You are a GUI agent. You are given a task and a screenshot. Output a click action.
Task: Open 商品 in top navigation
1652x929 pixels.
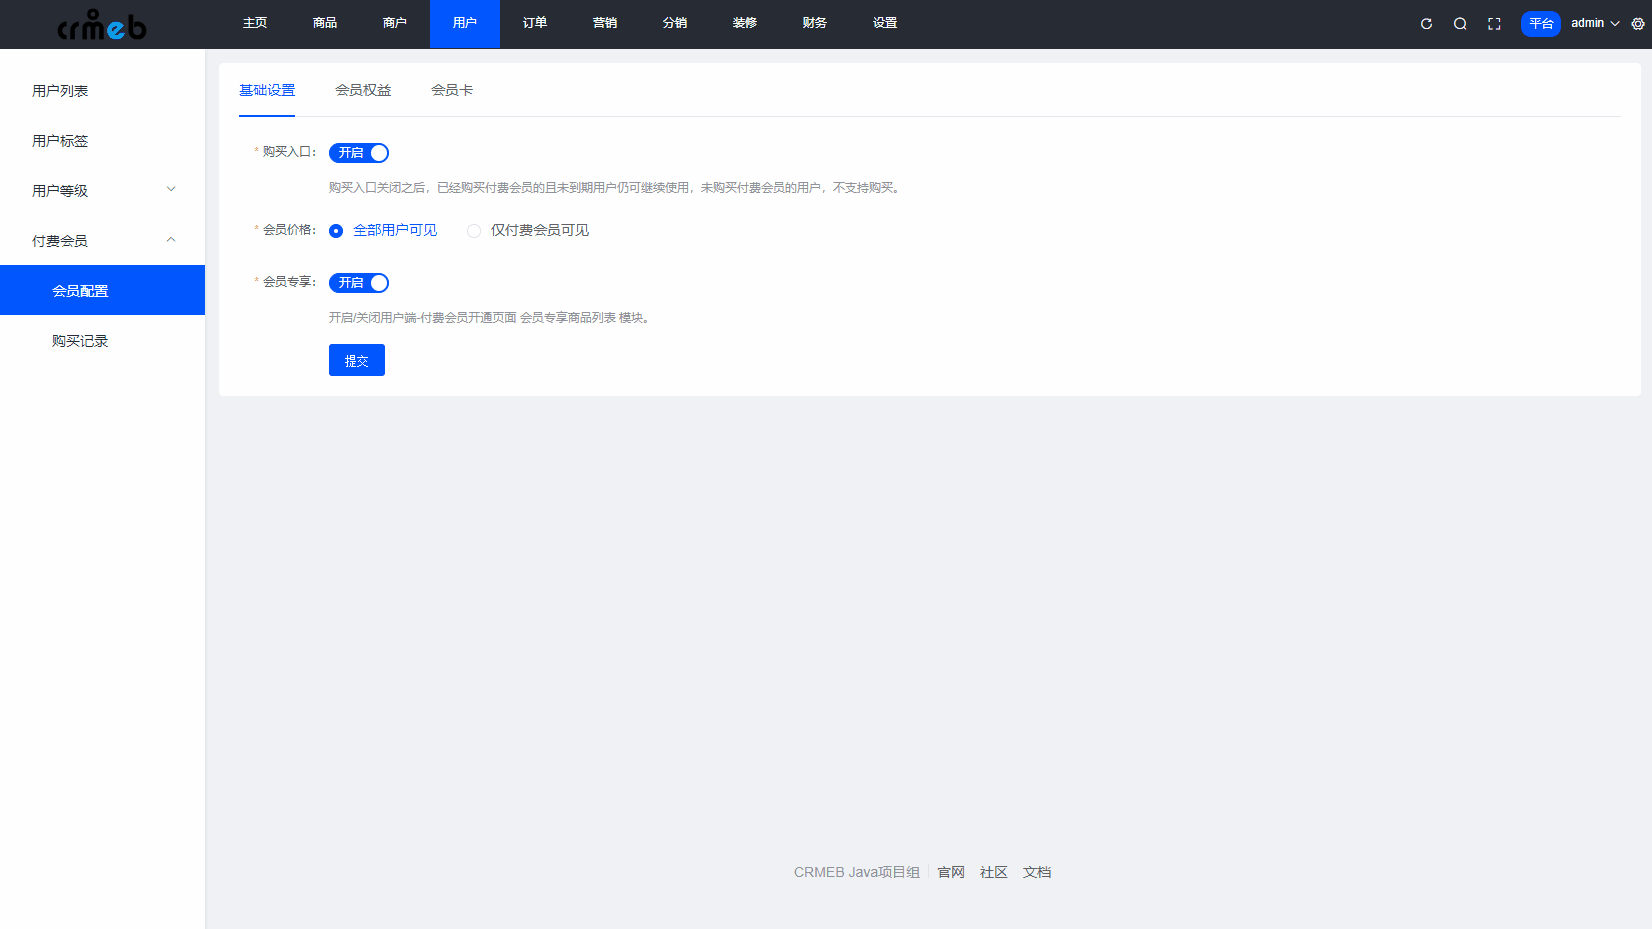click(325, 23)
